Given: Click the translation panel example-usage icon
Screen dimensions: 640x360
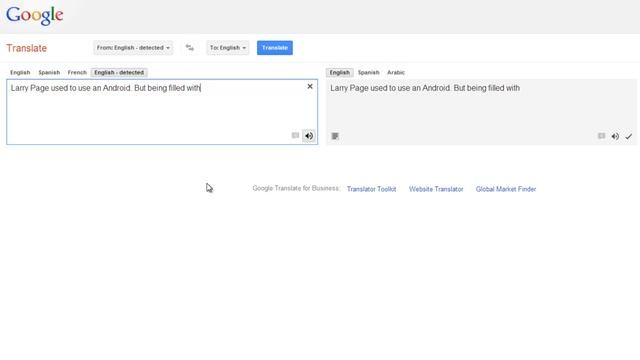Looking at the screenshot, I should point(601,136).
